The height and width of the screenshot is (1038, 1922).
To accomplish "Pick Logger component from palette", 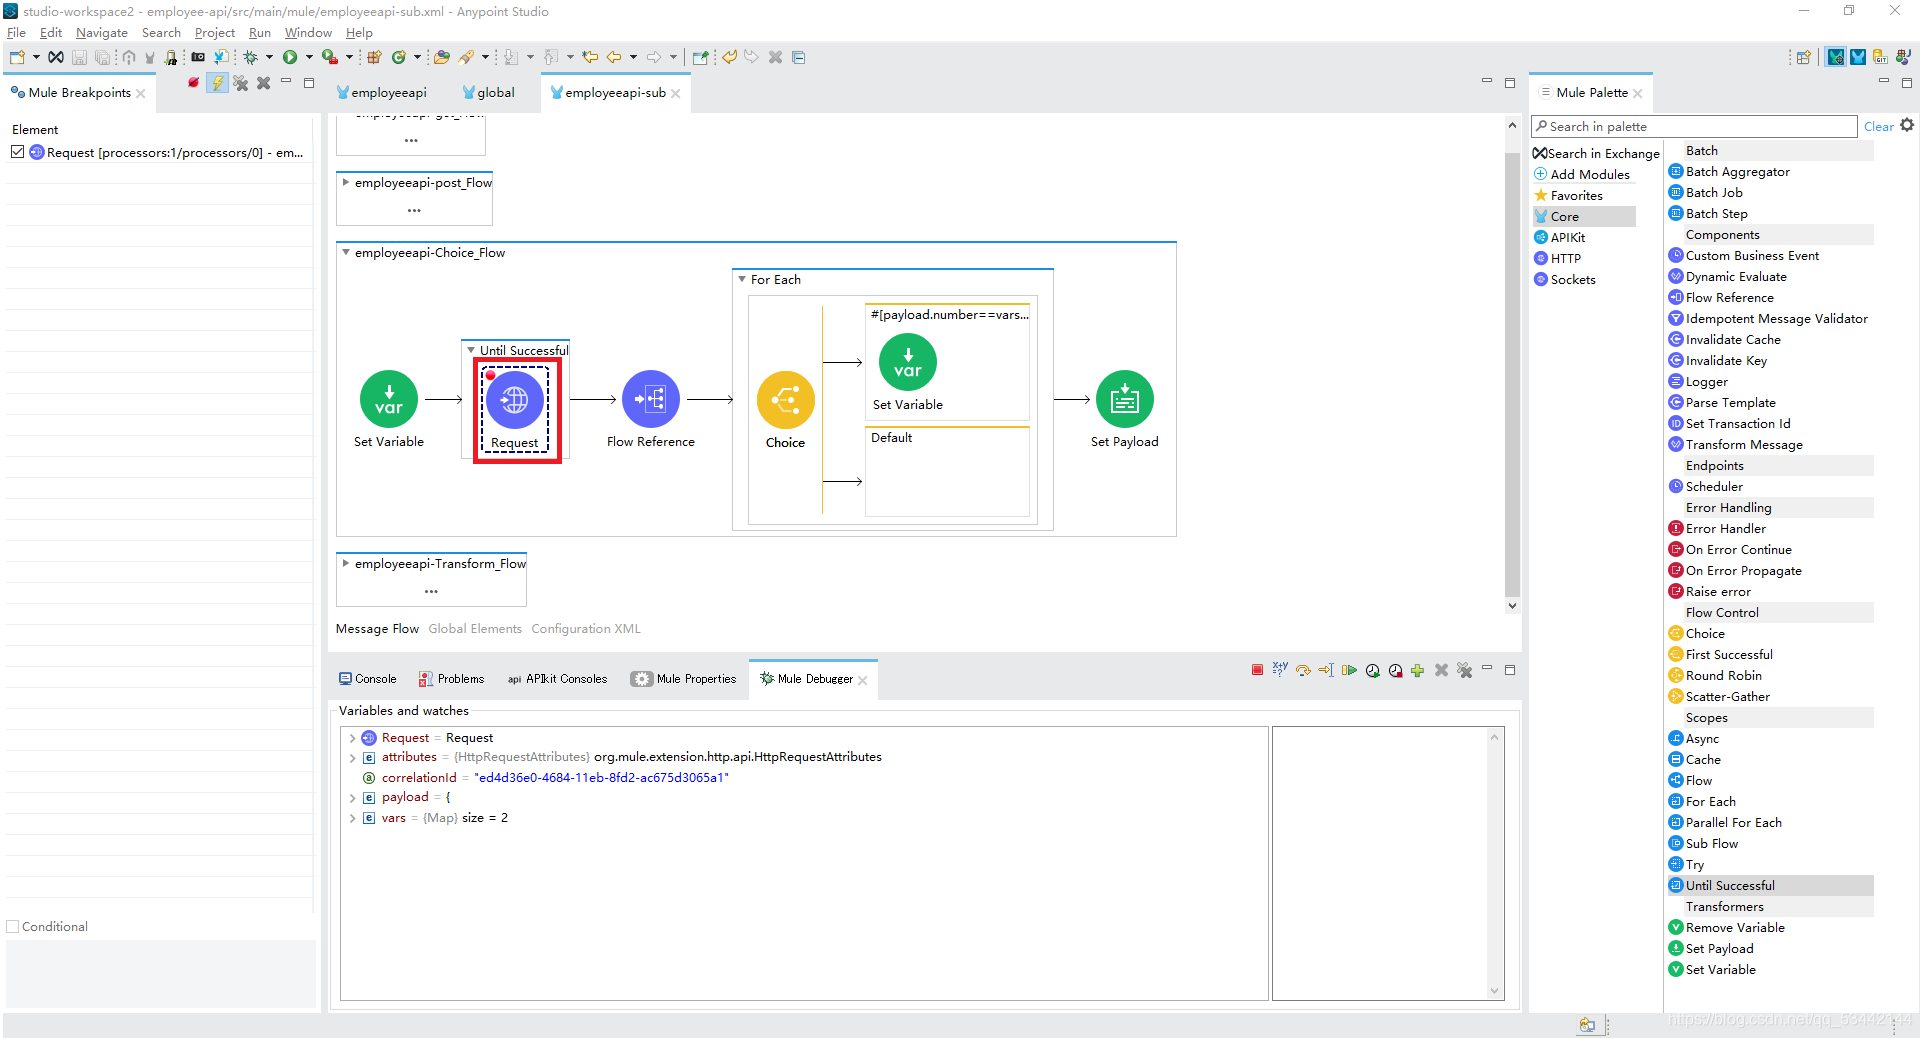I will 1698,381.
